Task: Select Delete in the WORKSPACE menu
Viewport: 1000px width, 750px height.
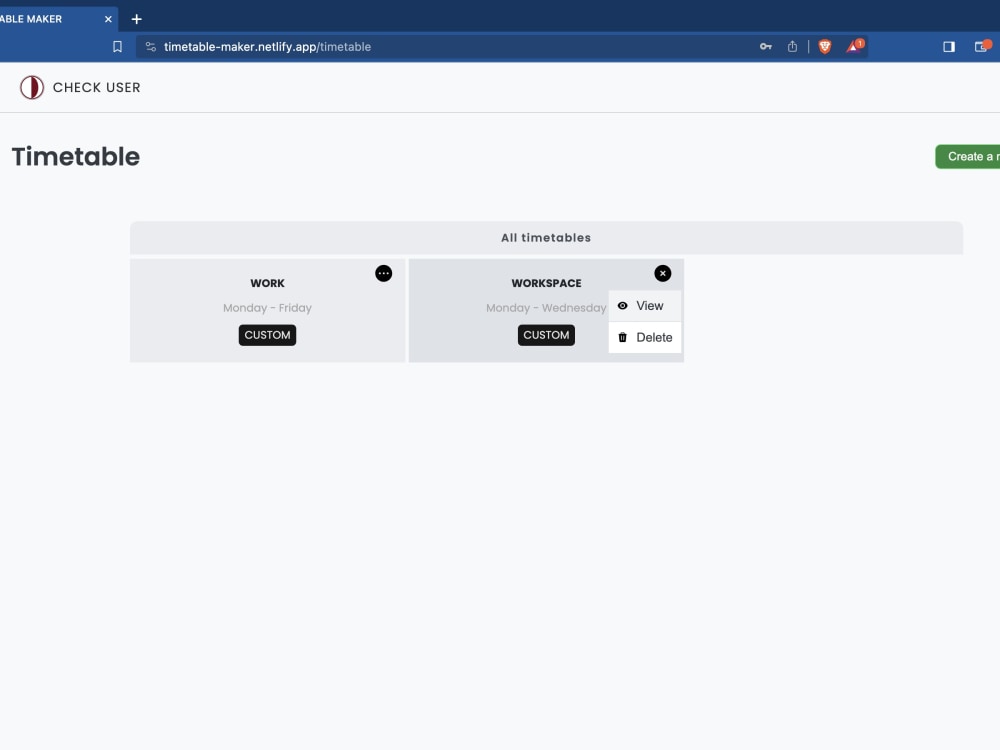Action: (x=645, y=337)
